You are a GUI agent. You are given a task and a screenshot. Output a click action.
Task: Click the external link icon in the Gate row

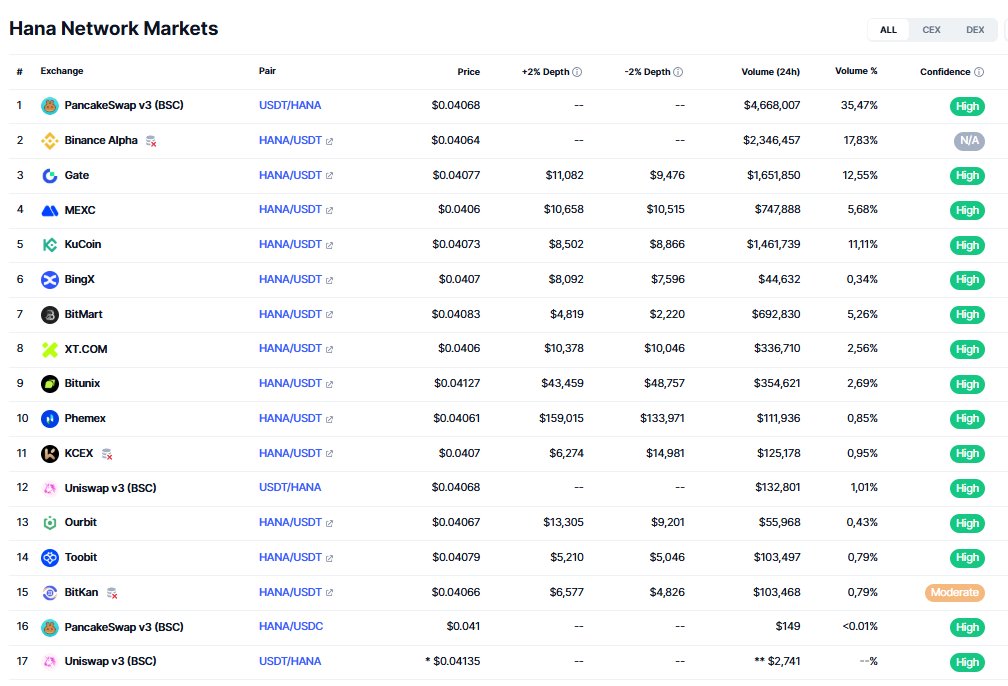pos(329,176)
